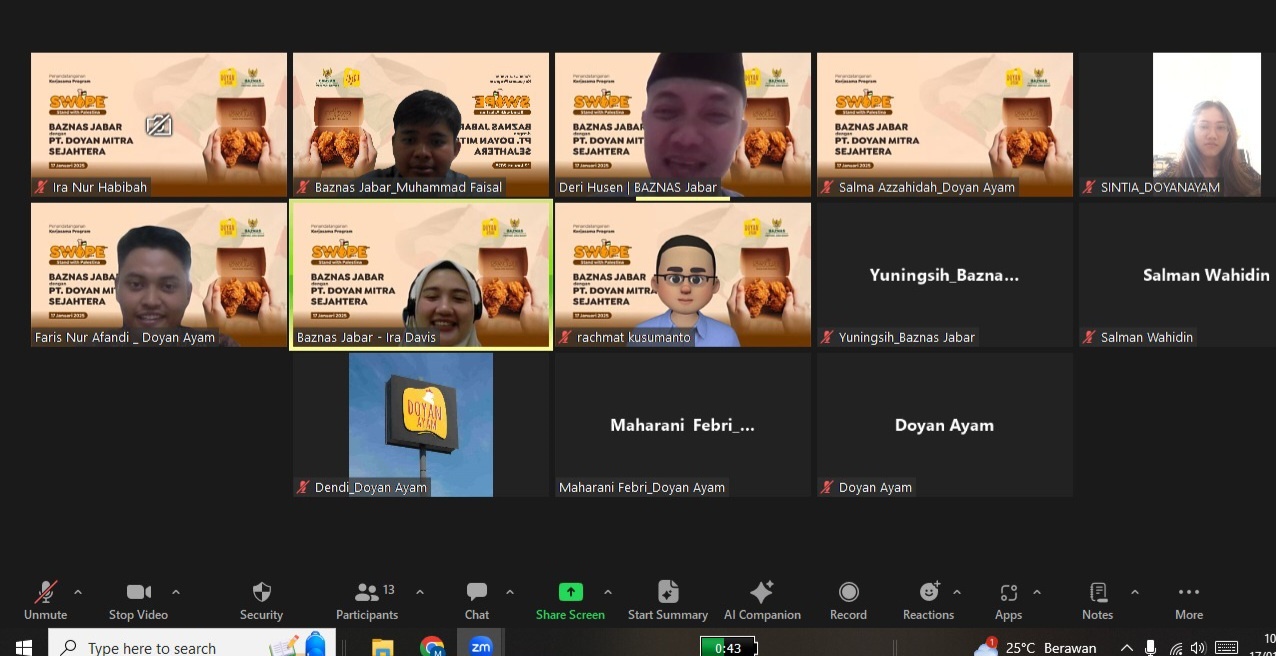Open meeting Notes
Viewport: 1276px width, 656px height.
1097,600
